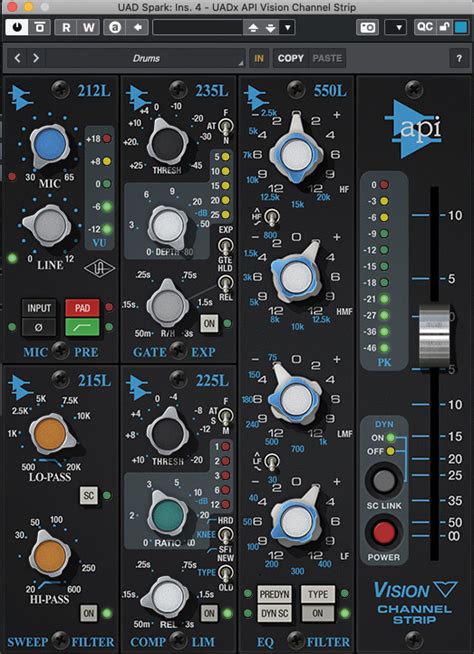474x654 pixels.
Task: Click the DYN SC button
Action: point(275,613)
